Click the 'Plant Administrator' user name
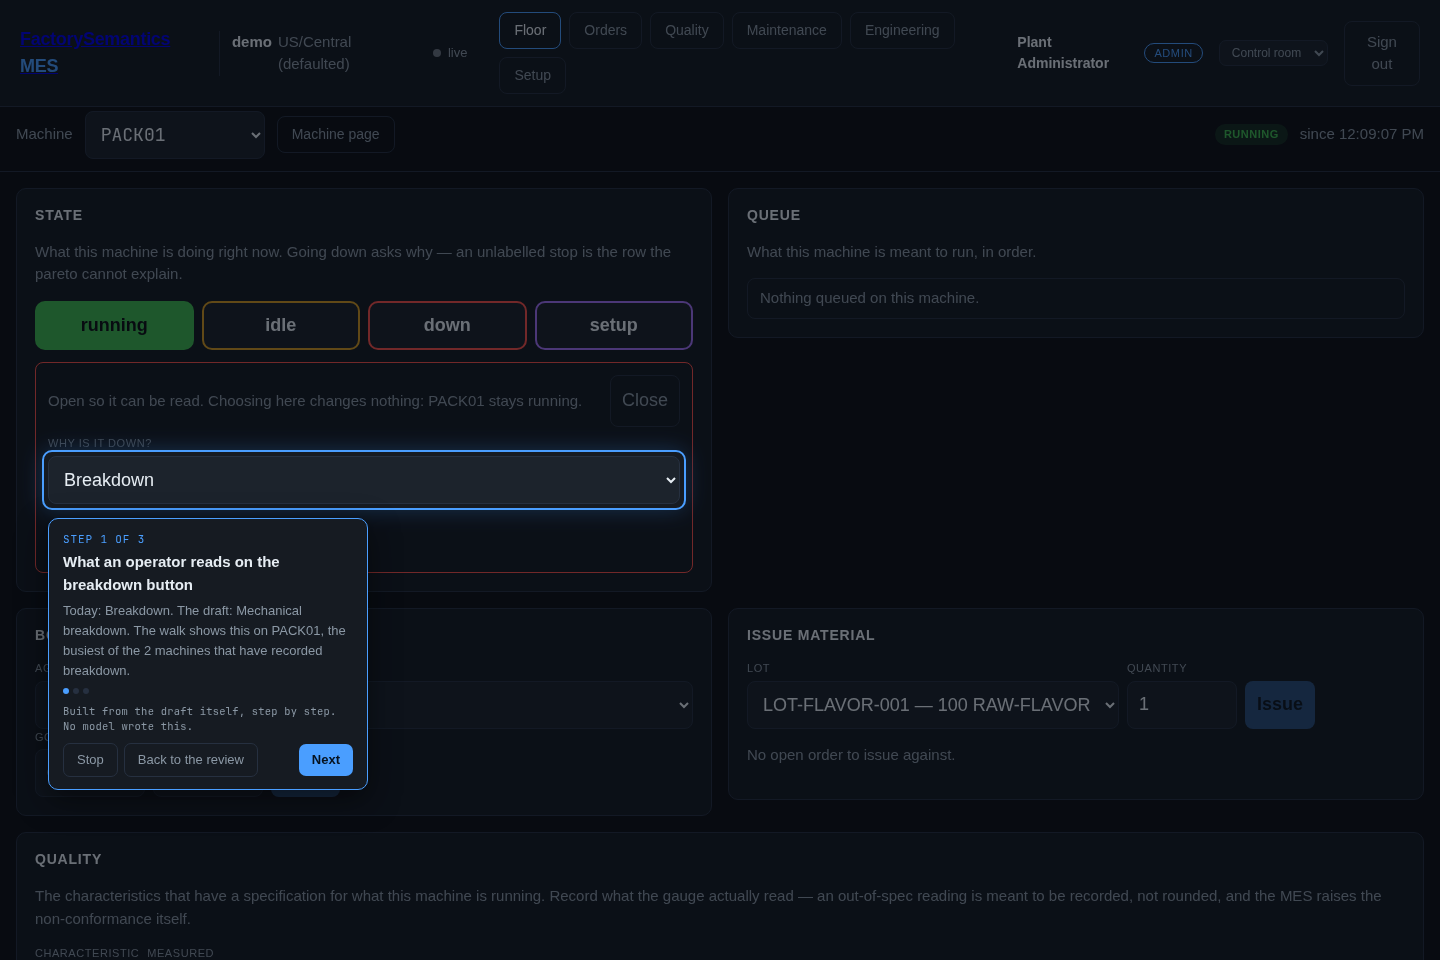This screenshot has height=960, width=1440. [x=1063, y=53]
